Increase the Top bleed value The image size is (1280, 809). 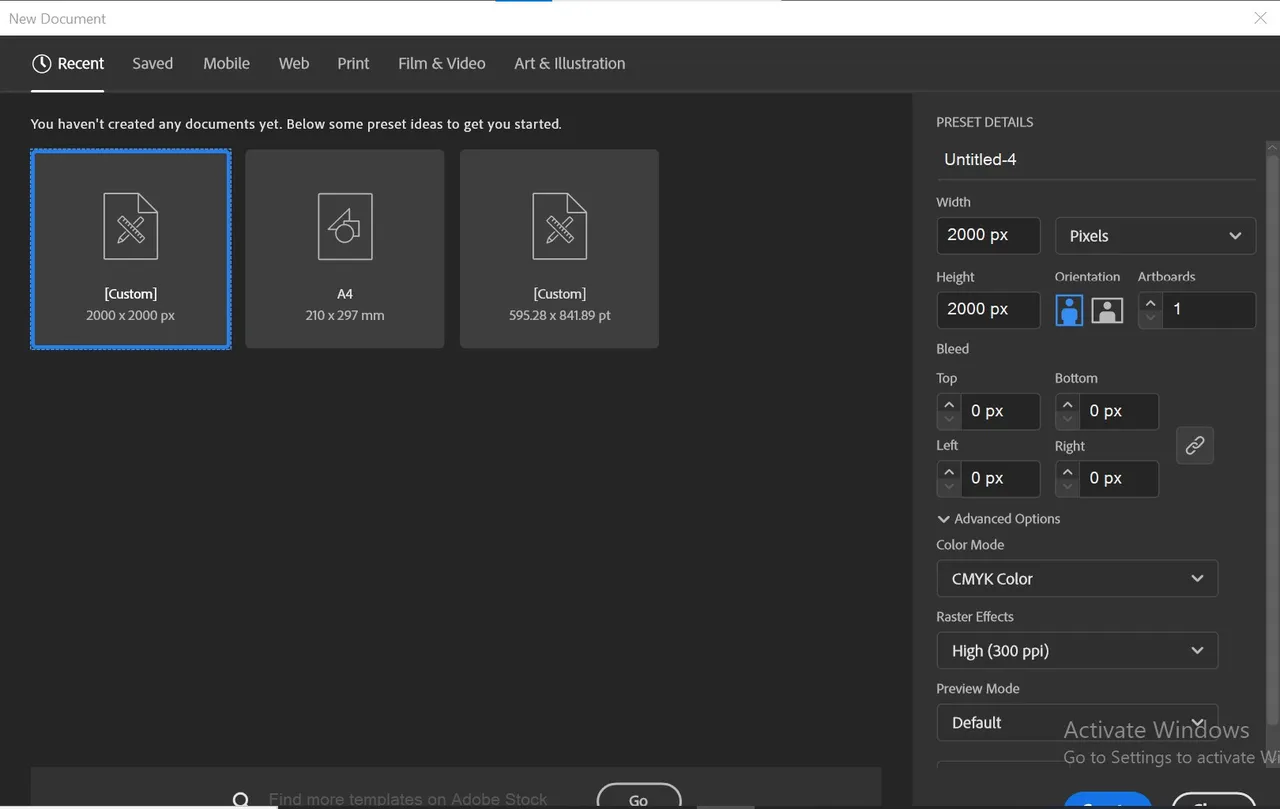pyautogui.click(x=949, y=404)
